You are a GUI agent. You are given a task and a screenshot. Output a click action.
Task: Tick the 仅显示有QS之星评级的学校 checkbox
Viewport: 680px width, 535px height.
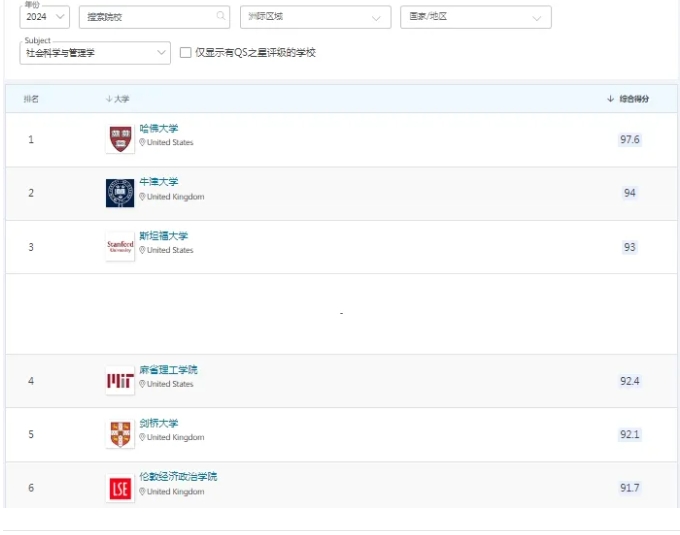coord(186,52)
